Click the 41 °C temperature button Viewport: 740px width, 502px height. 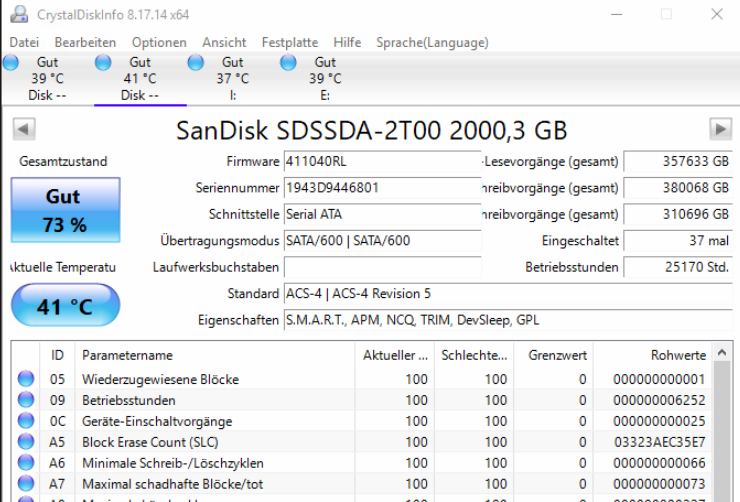coord(66,305)
